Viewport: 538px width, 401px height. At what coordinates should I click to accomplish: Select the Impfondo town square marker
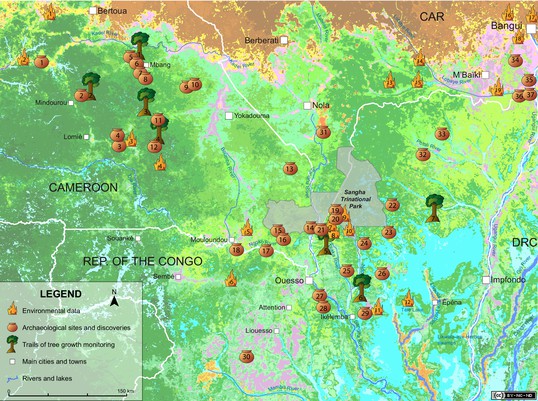tap(486, 280)
